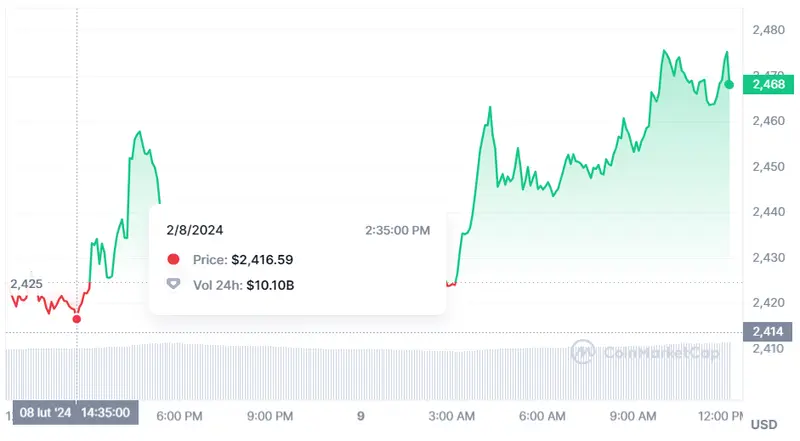Click the 9:00 PM time axis label
The width and height of the screenshot is (800, 441).
coord(270,415)
